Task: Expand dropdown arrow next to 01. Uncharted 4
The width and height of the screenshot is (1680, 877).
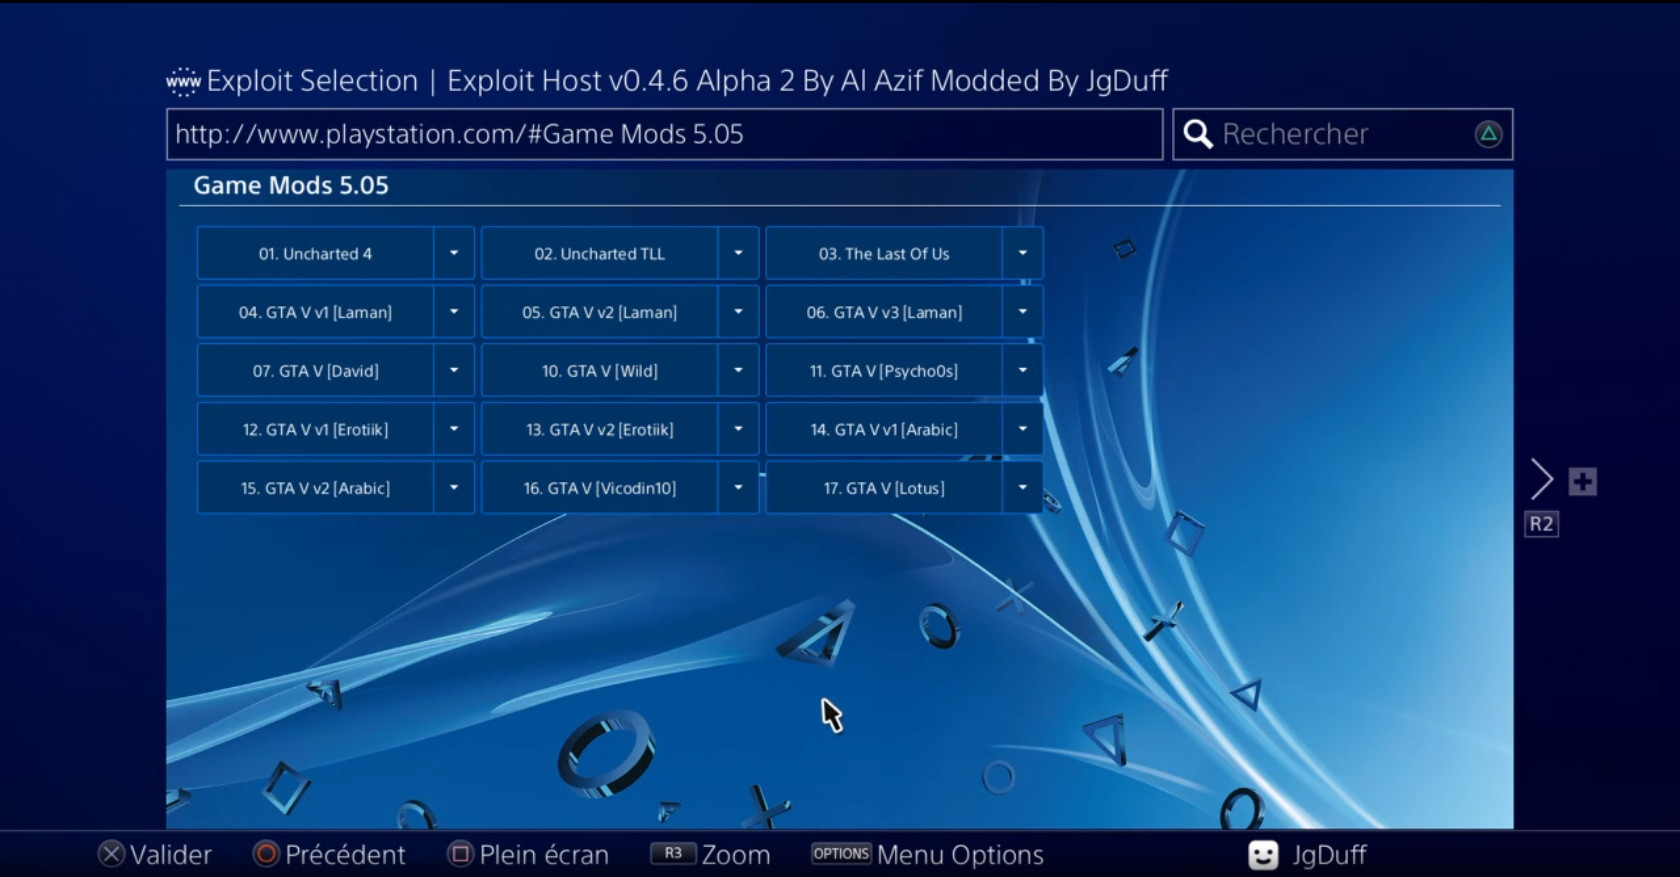Action: 454,254
